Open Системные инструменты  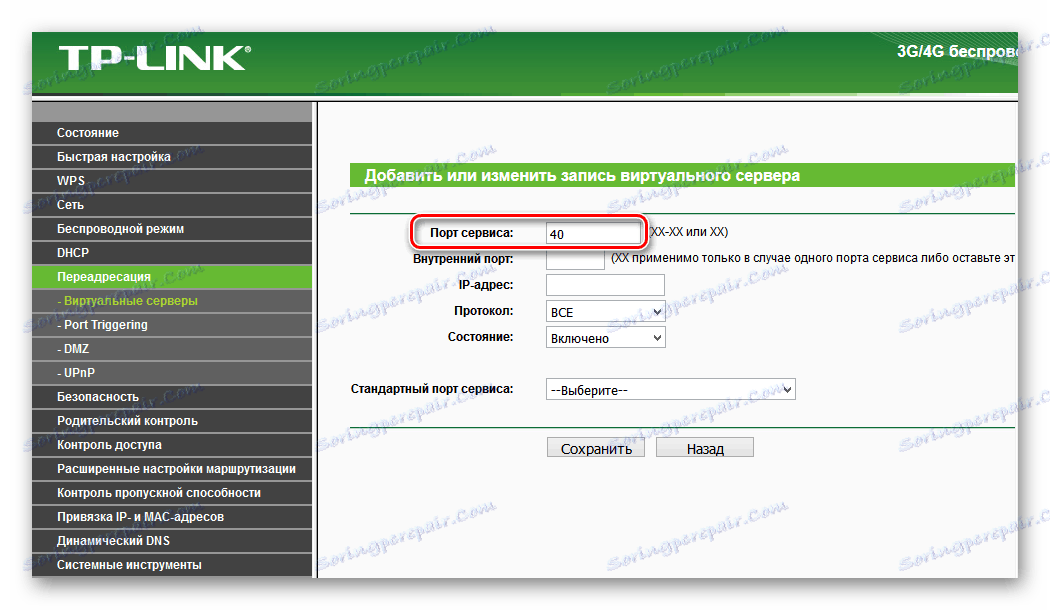click(172, 565)
